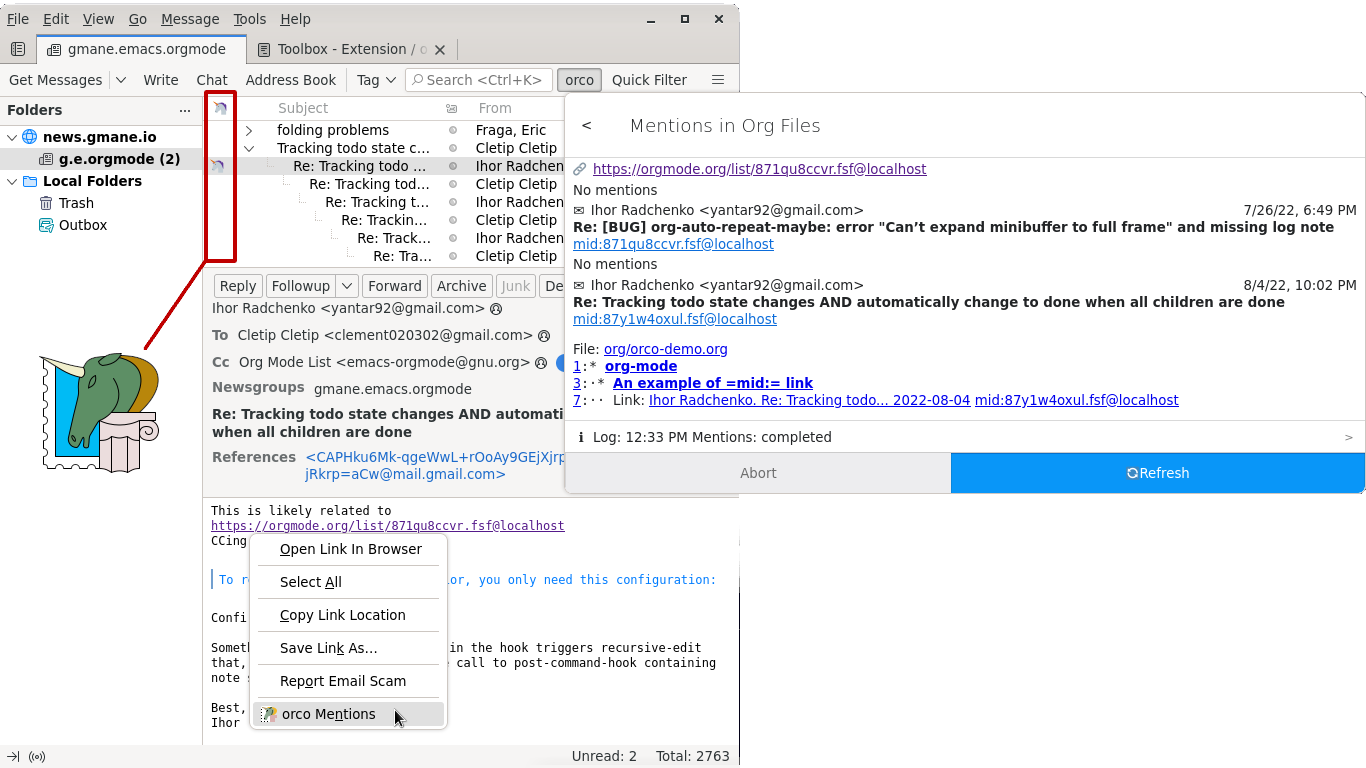The height and width of the screenshot is (768, 1366).
Task: Open mid:87y1w4oxul.fsf@localhost link under second message
Action: point(675,319)
